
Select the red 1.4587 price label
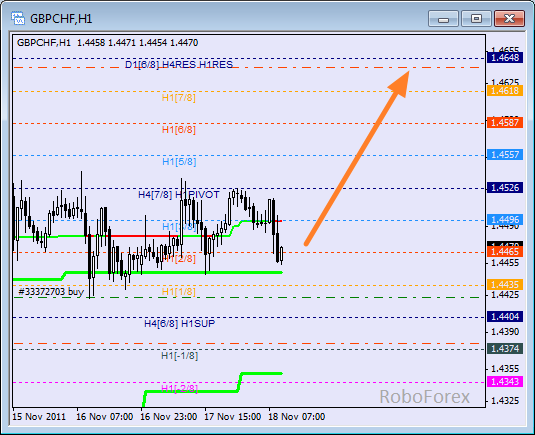pos(505,122)
